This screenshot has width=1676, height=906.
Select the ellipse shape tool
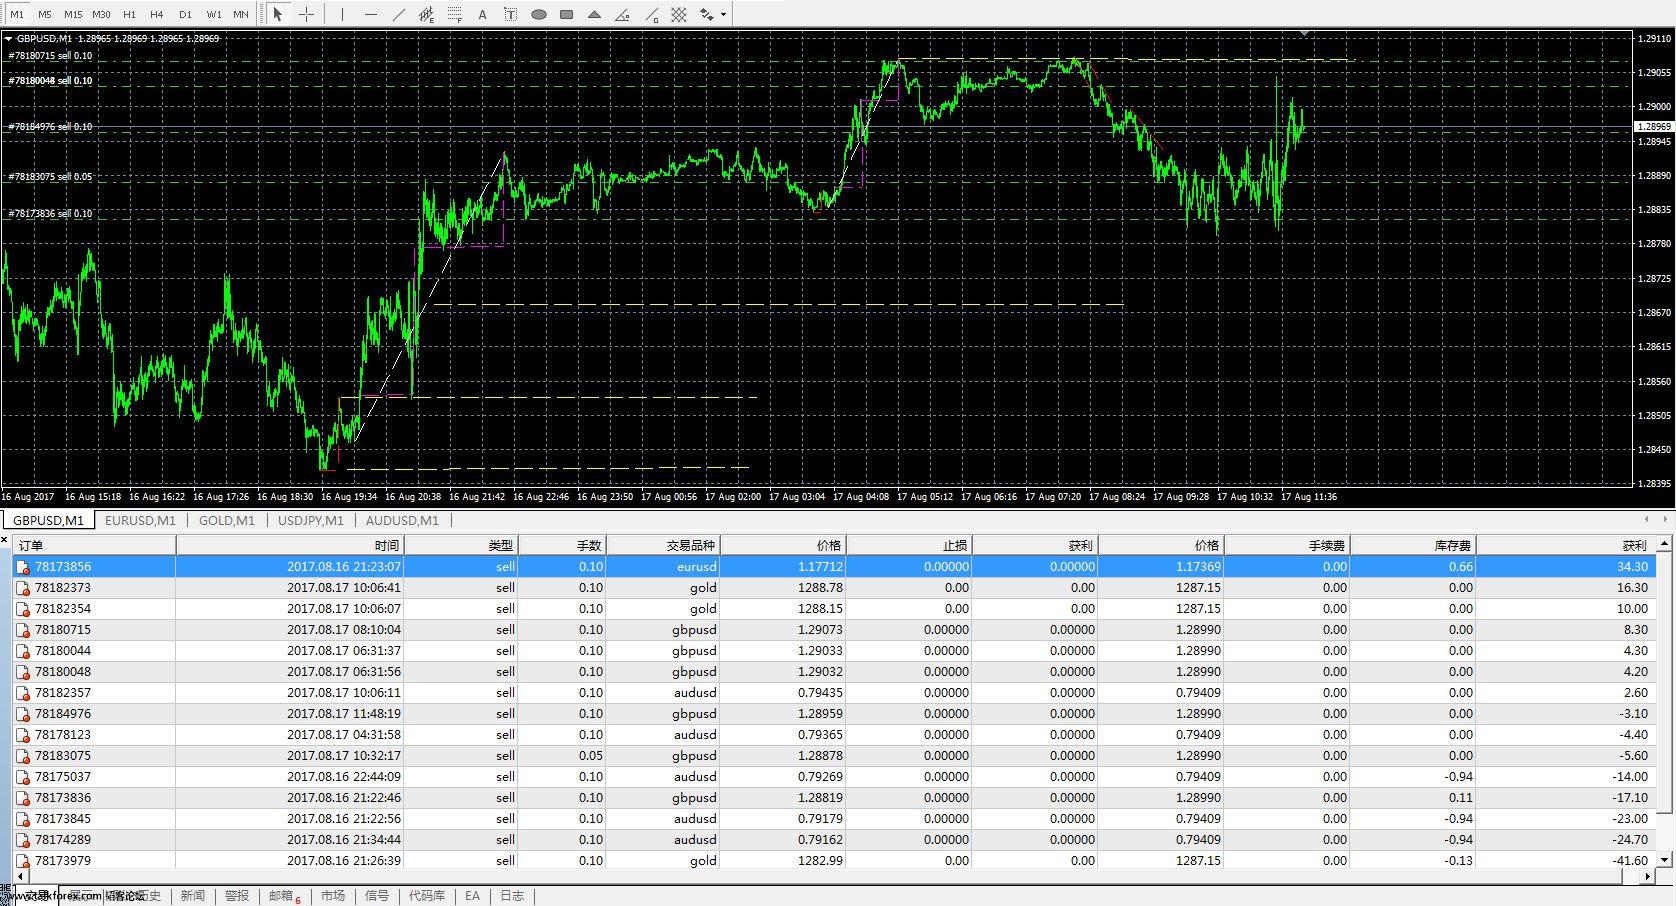(538, 14)
